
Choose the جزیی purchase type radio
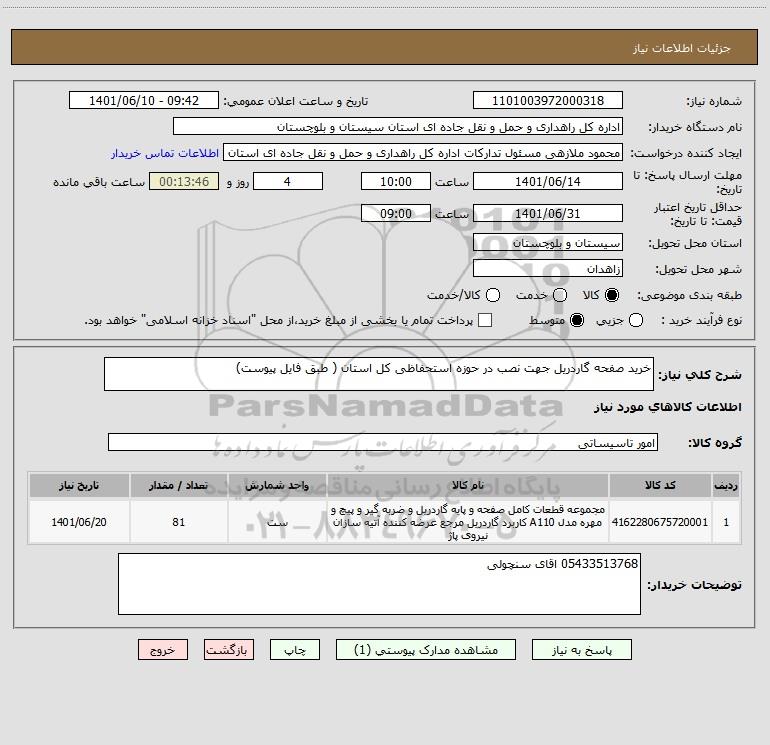635,321
